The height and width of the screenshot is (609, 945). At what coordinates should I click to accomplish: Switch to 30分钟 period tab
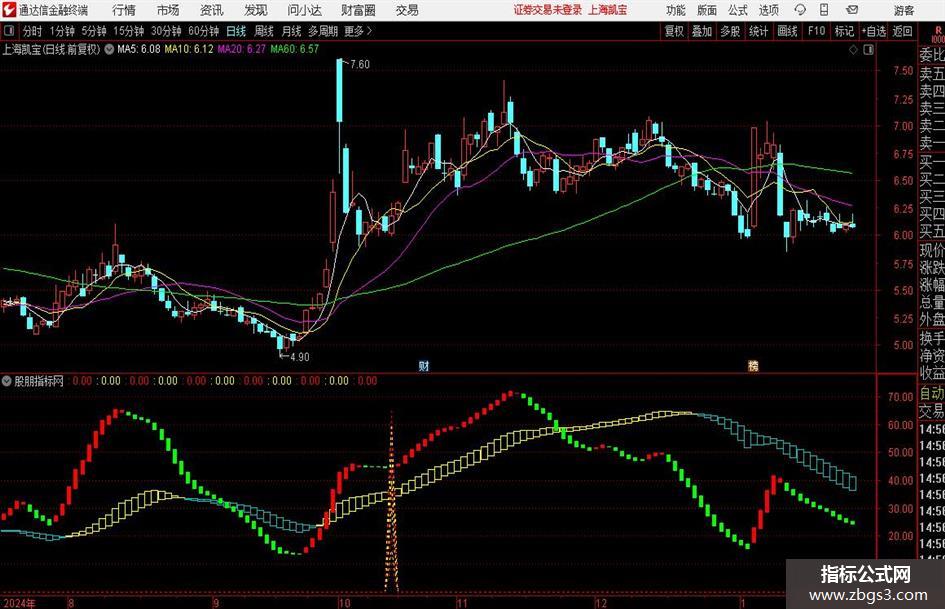click(166, 31)
